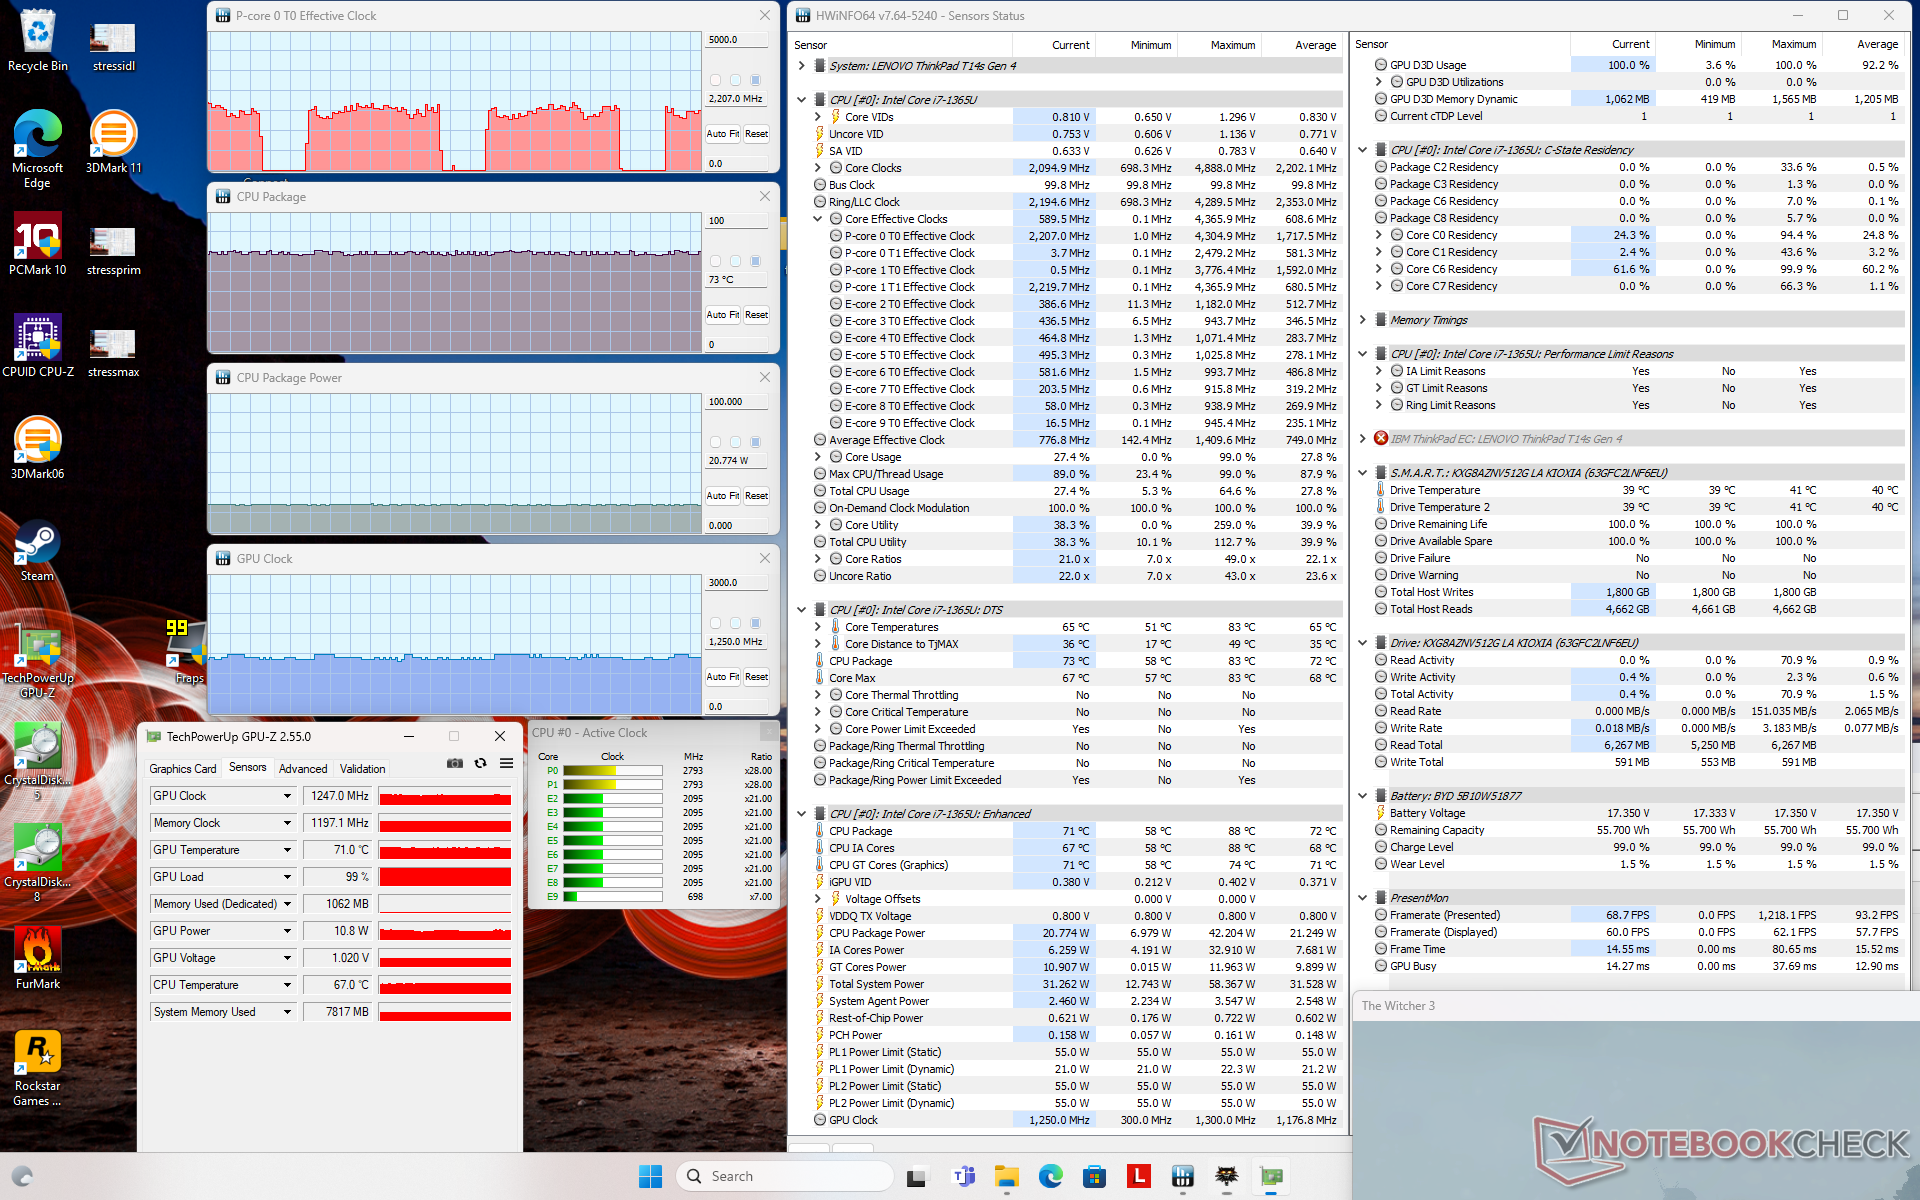Click Auto Fit in GPU Clock graph
This screenshot has width=1920, height=1200.
[723, 677]
